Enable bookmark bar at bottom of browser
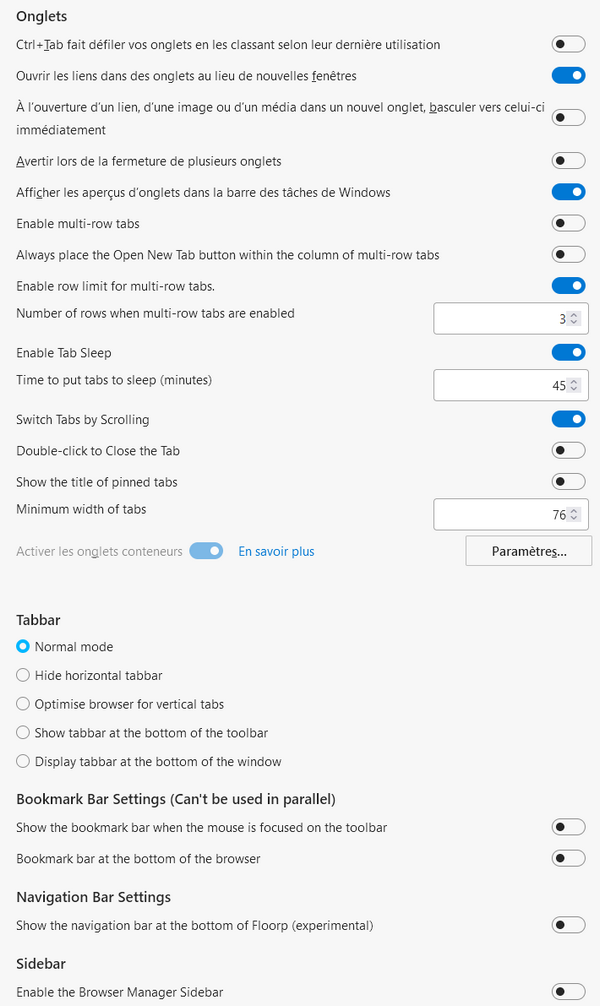 pos(568,858)
